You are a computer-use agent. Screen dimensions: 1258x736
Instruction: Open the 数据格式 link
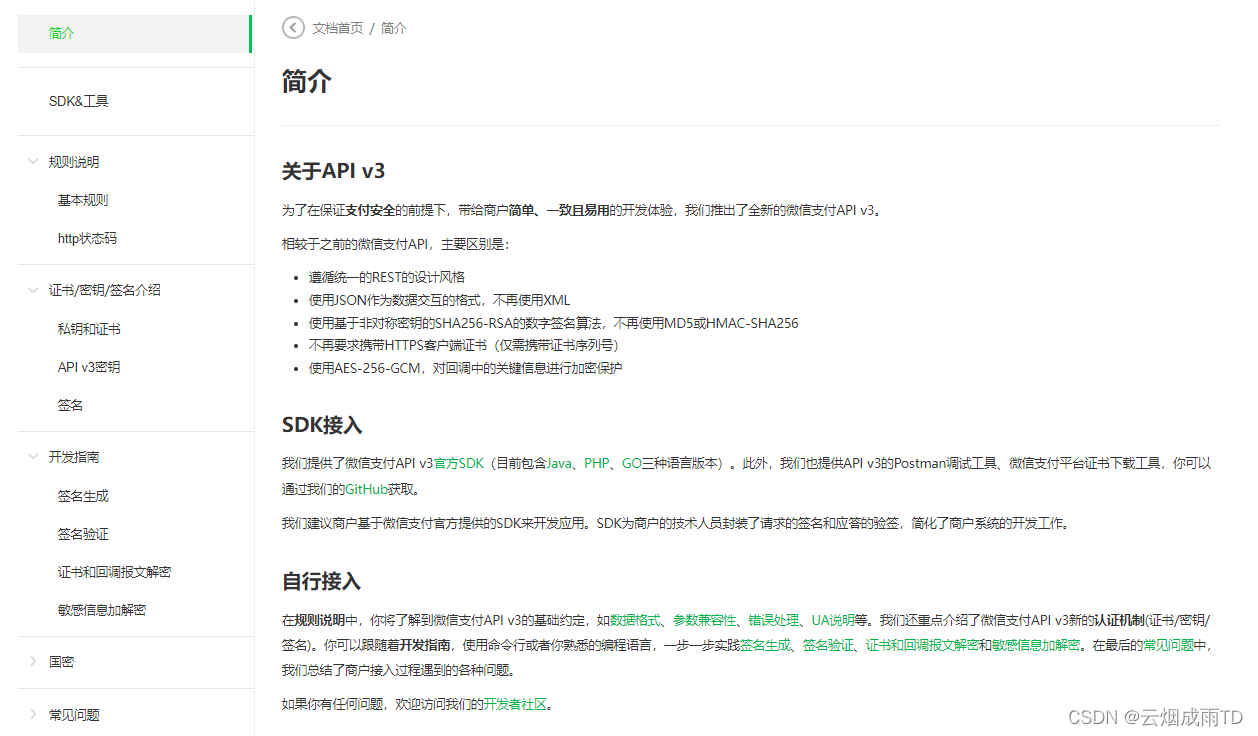tap(636, 619)
